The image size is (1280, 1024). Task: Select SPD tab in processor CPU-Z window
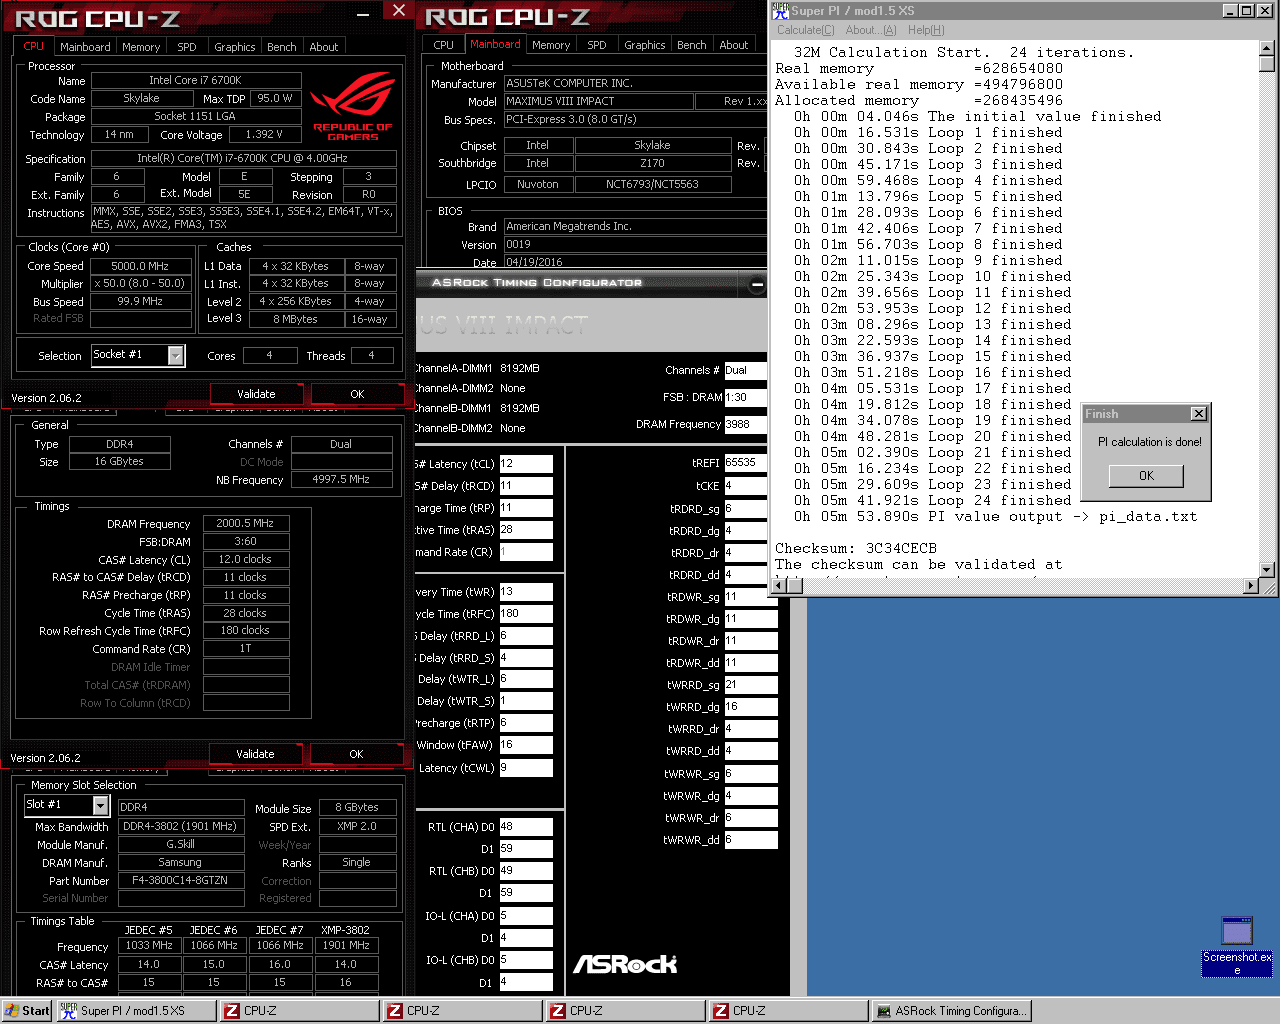tap(187, 47)
